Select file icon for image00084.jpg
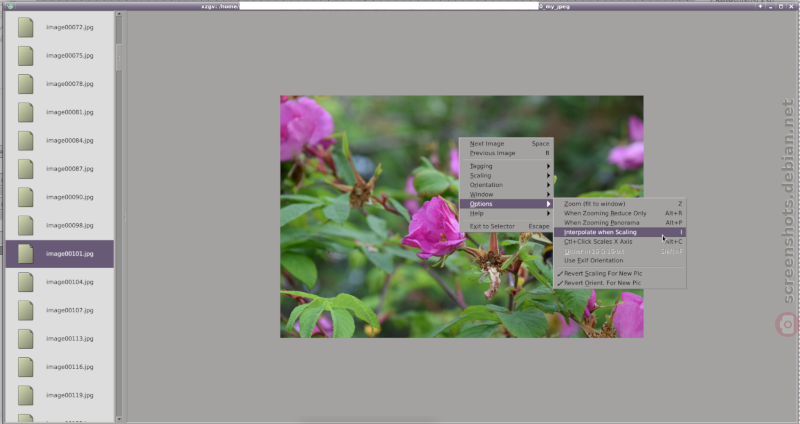The width and height of the screenshot is (800, 424). [x=26, y=140]
